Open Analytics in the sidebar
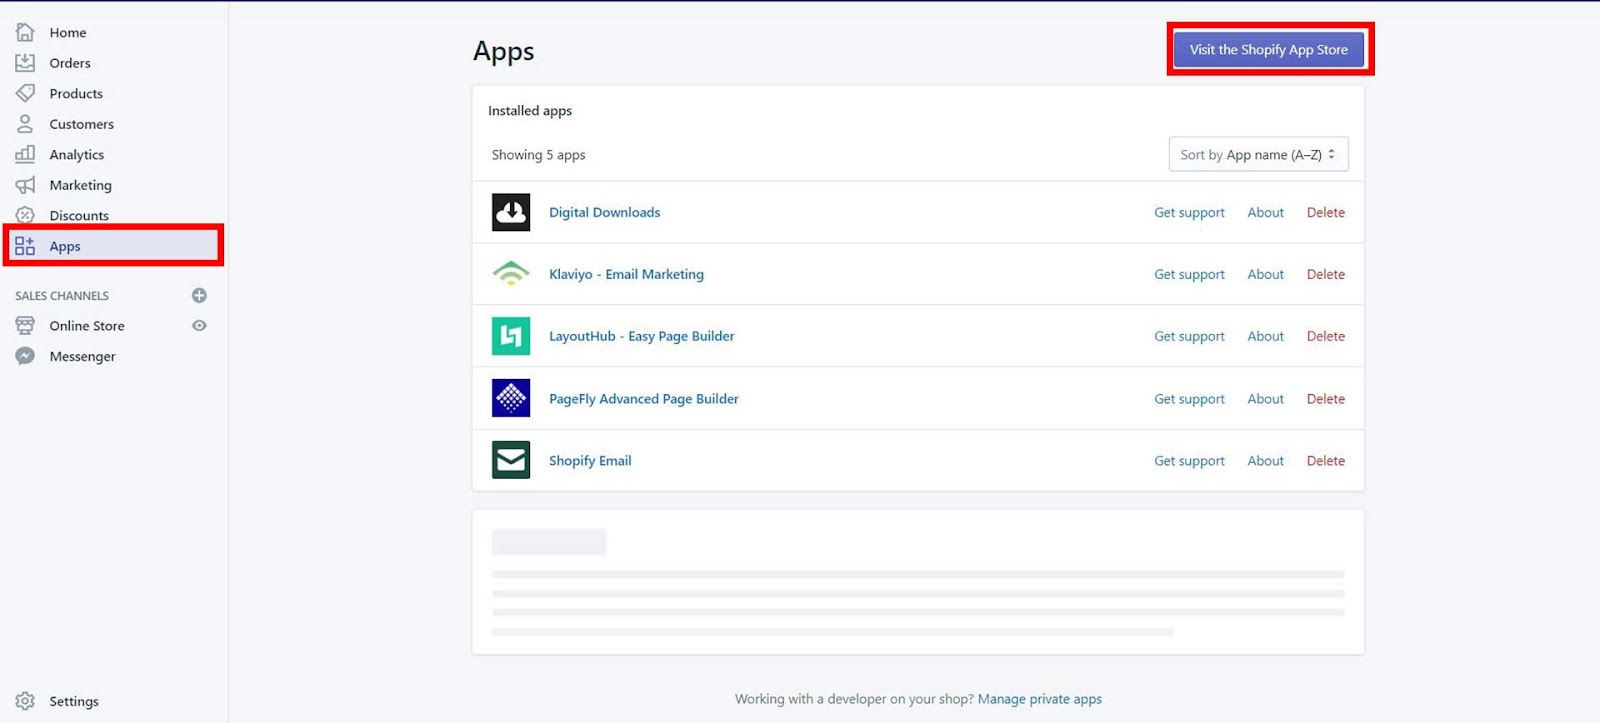The height and width of the screenshot is (723, 1600). [77, 154]
